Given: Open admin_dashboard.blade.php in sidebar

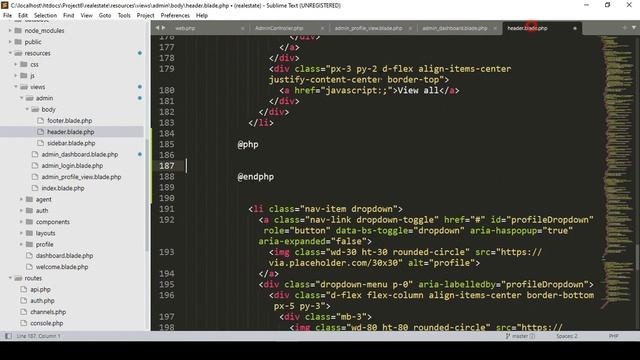Looking at the screenshot, I should (x=80, y=154).
